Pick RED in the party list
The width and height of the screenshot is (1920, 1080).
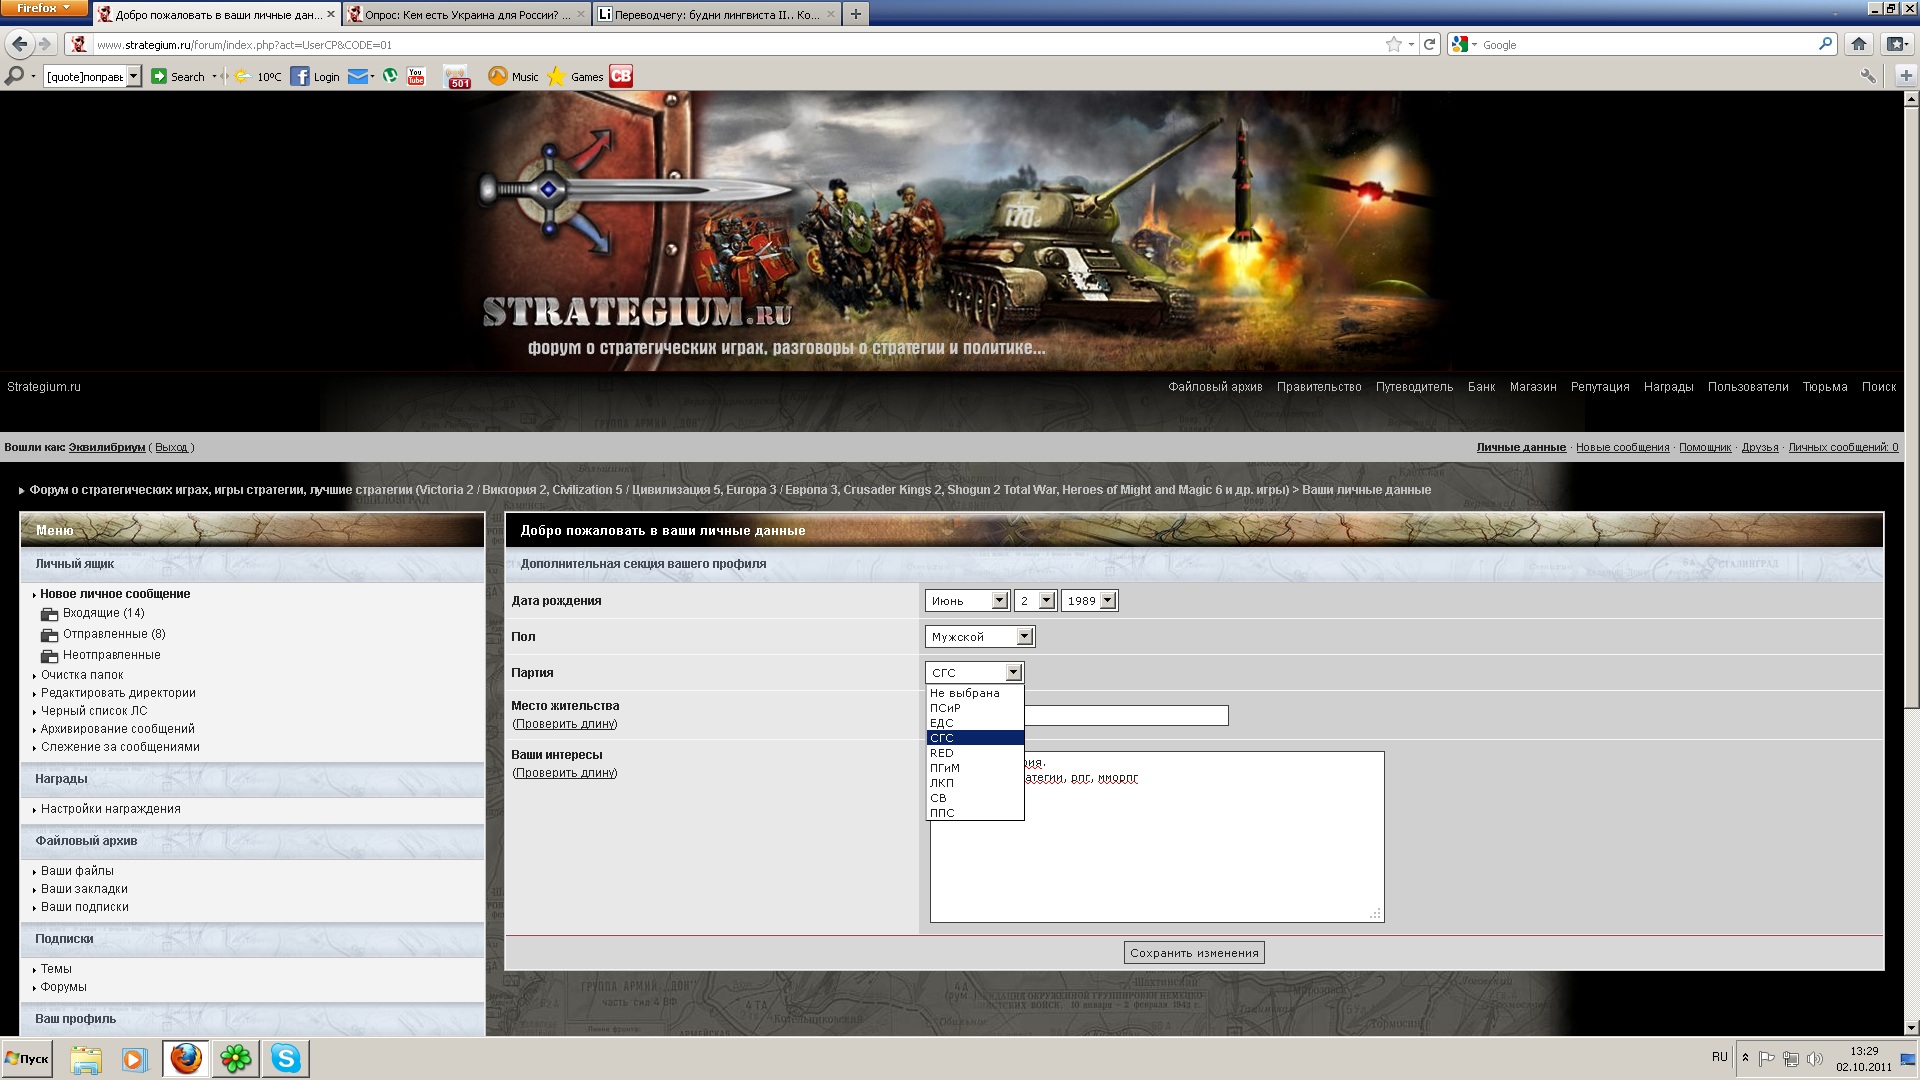tap(975, 753)
